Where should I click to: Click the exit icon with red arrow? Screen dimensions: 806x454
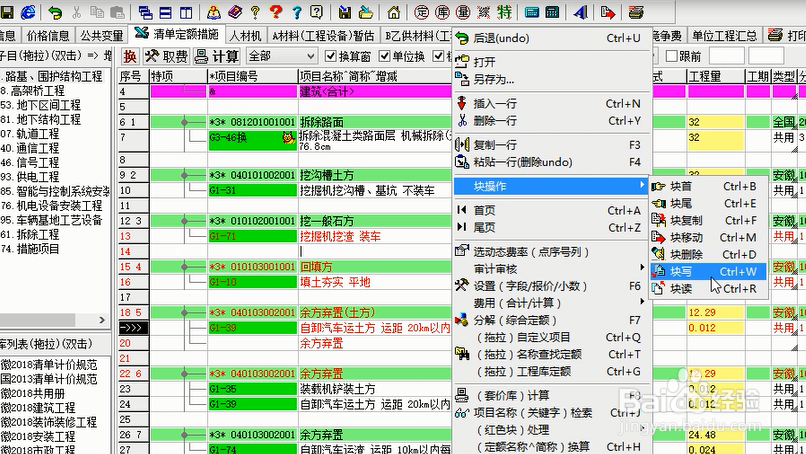608,12
